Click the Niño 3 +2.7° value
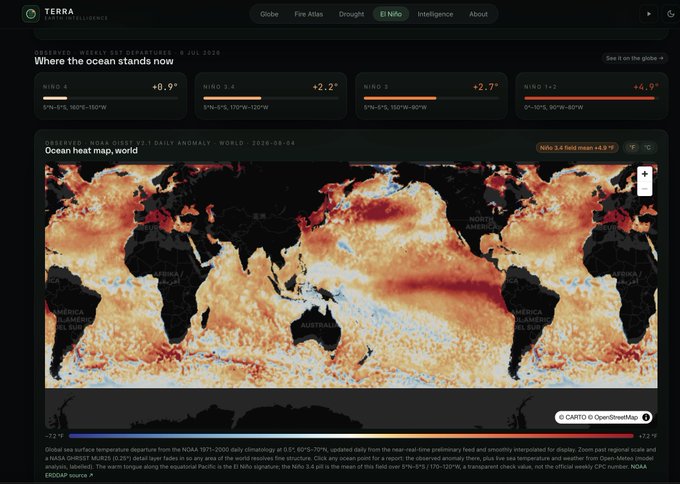 (486, 87)
